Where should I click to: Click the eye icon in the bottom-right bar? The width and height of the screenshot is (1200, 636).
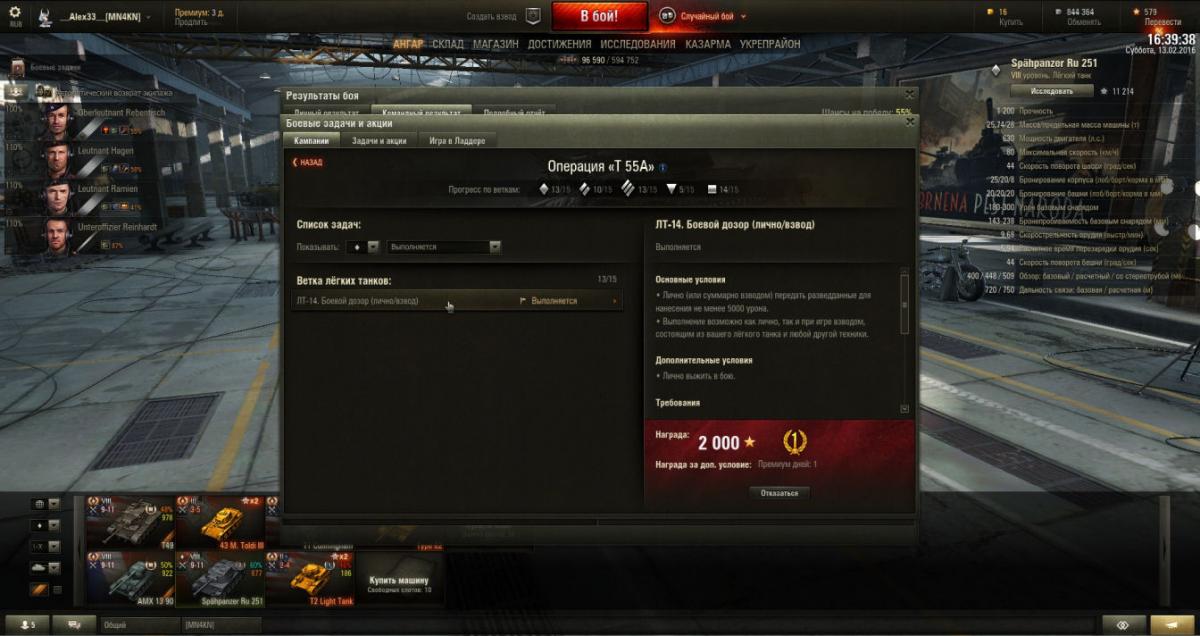1122,624
